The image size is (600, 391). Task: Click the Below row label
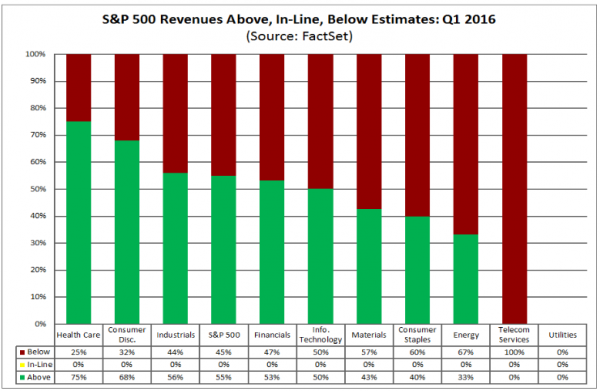(x=39, y=352)
